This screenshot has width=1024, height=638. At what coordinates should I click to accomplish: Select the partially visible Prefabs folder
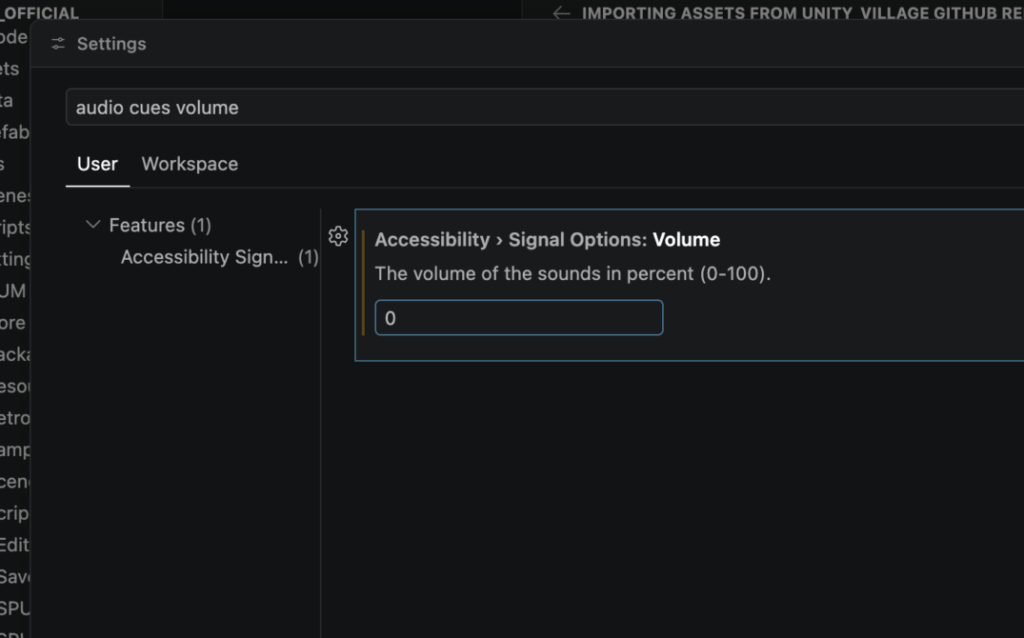coord(14,132)
